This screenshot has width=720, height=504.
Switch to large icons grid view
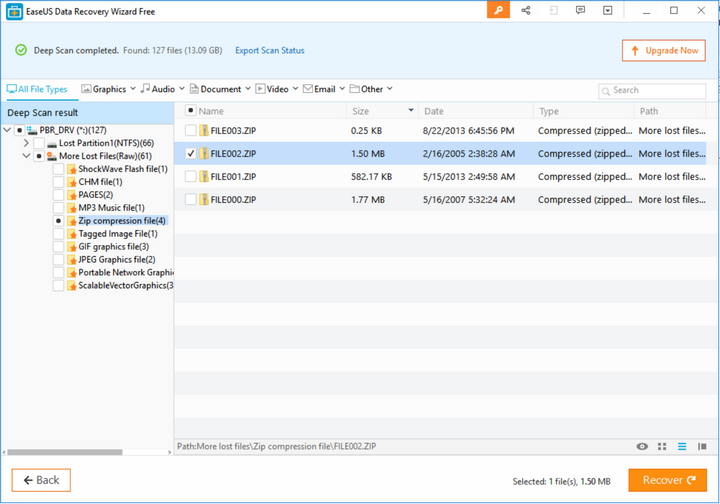coord(662,446)
